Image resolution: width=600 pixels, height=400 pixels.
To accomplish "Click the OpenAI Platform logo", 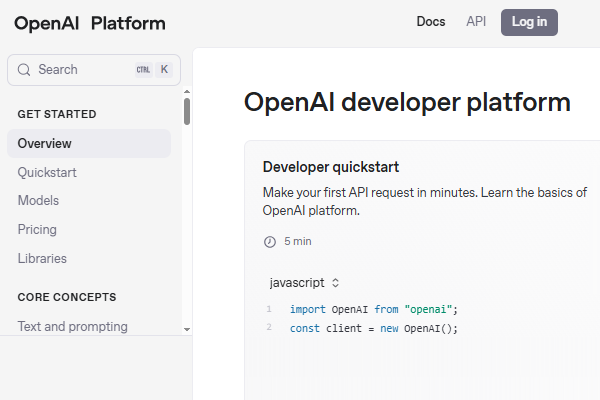I will tap(90, 24).
